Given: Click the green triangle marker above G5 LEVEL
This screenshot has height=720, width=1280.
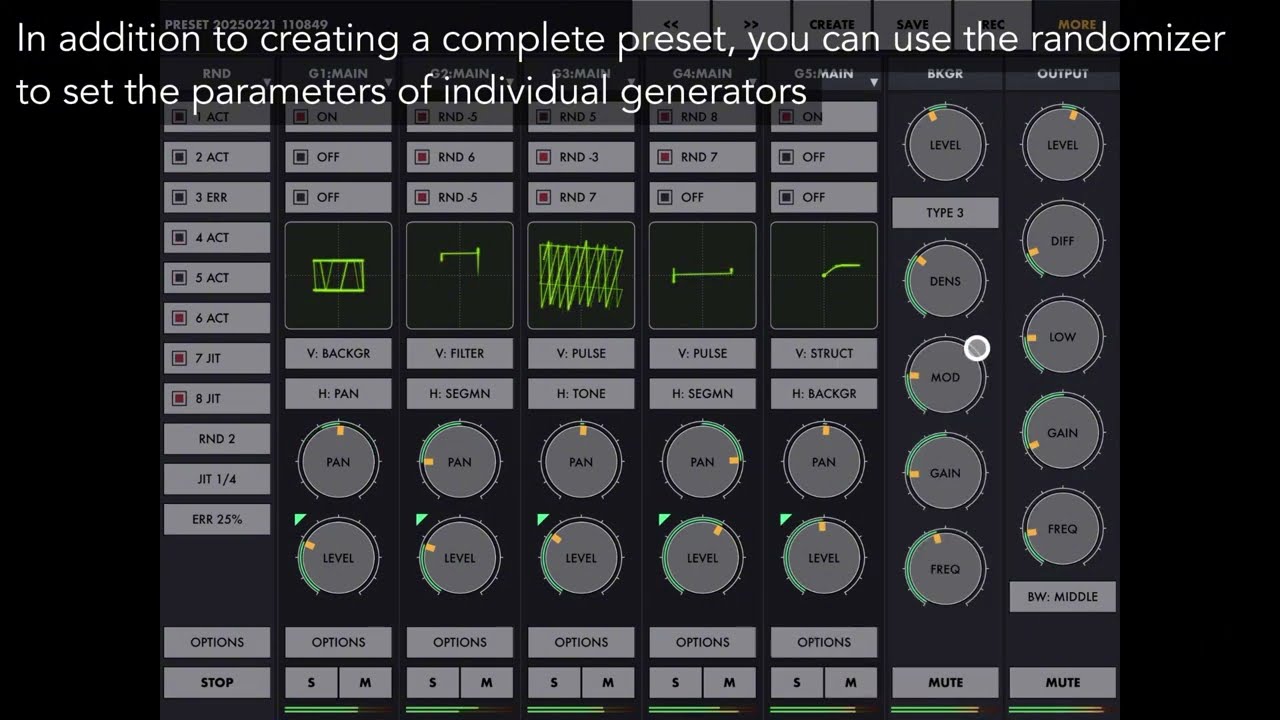Looking at the screenshot, I should click(785, 519).
